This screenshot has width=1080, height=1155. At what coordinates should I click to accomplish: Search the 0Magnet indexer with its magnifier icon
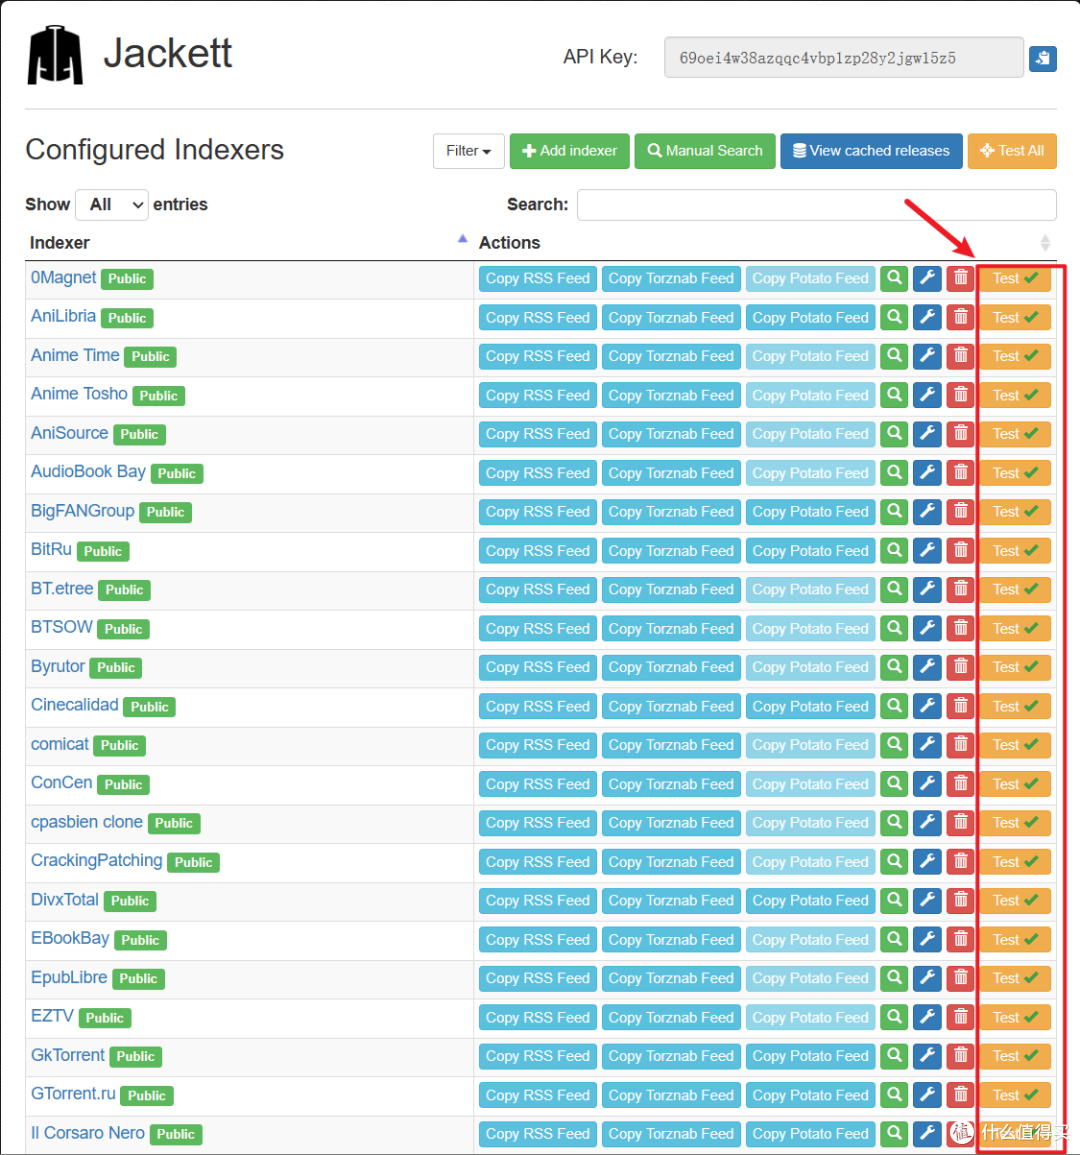click(894, 278)
